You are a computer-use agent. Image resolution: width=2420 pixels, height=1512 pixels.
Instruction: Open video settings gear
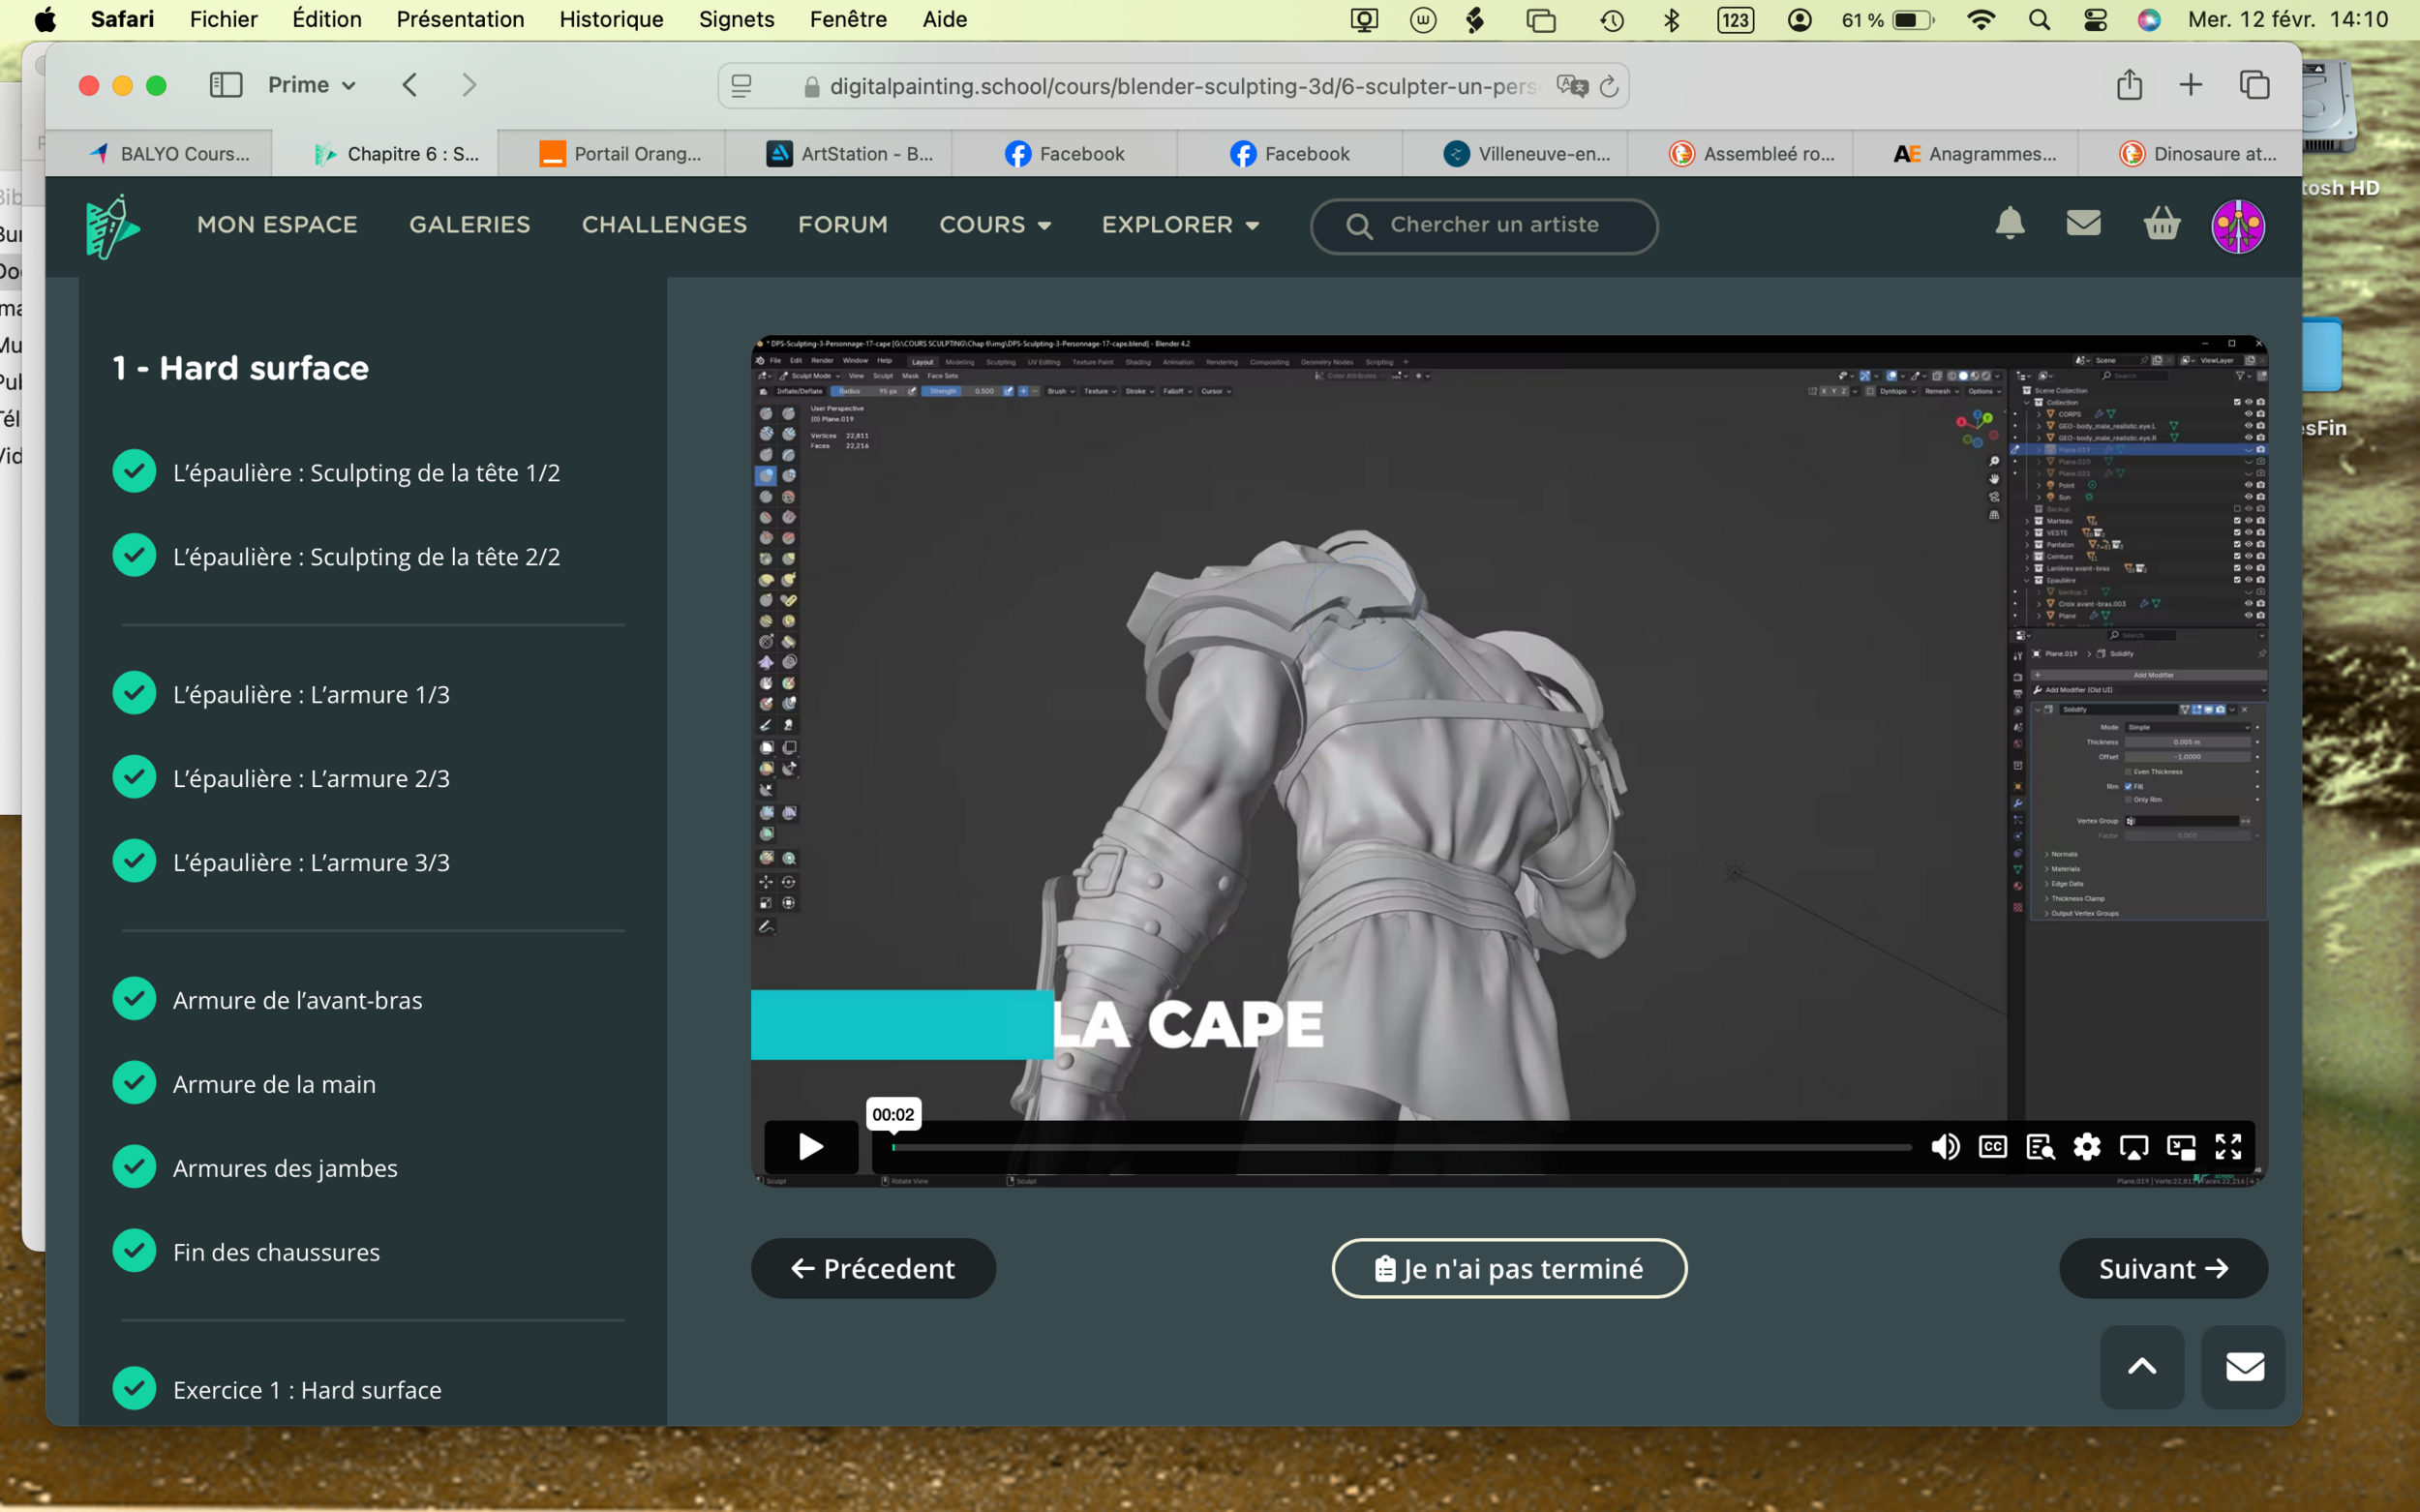(2086, 1146)
